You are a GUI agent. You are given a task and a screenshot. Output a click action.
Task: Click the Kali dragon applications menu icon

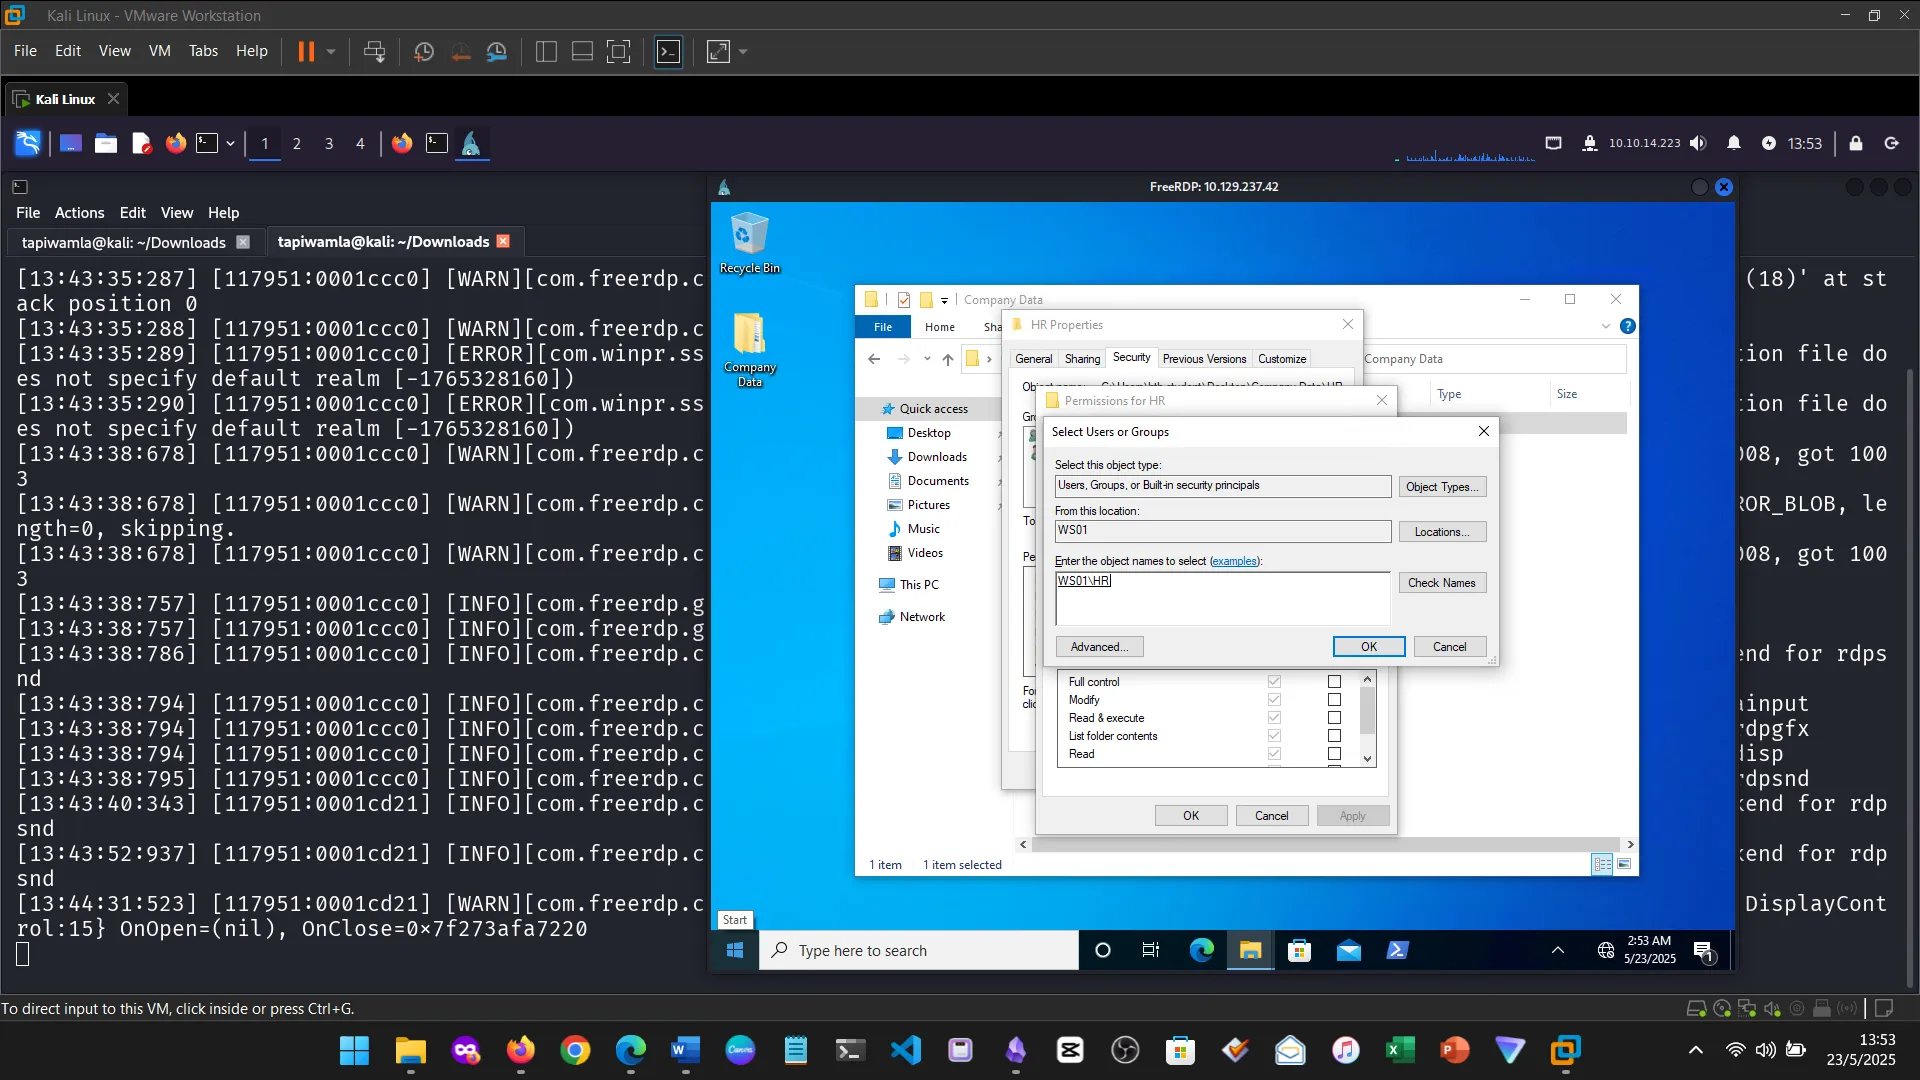pos(28,143)
